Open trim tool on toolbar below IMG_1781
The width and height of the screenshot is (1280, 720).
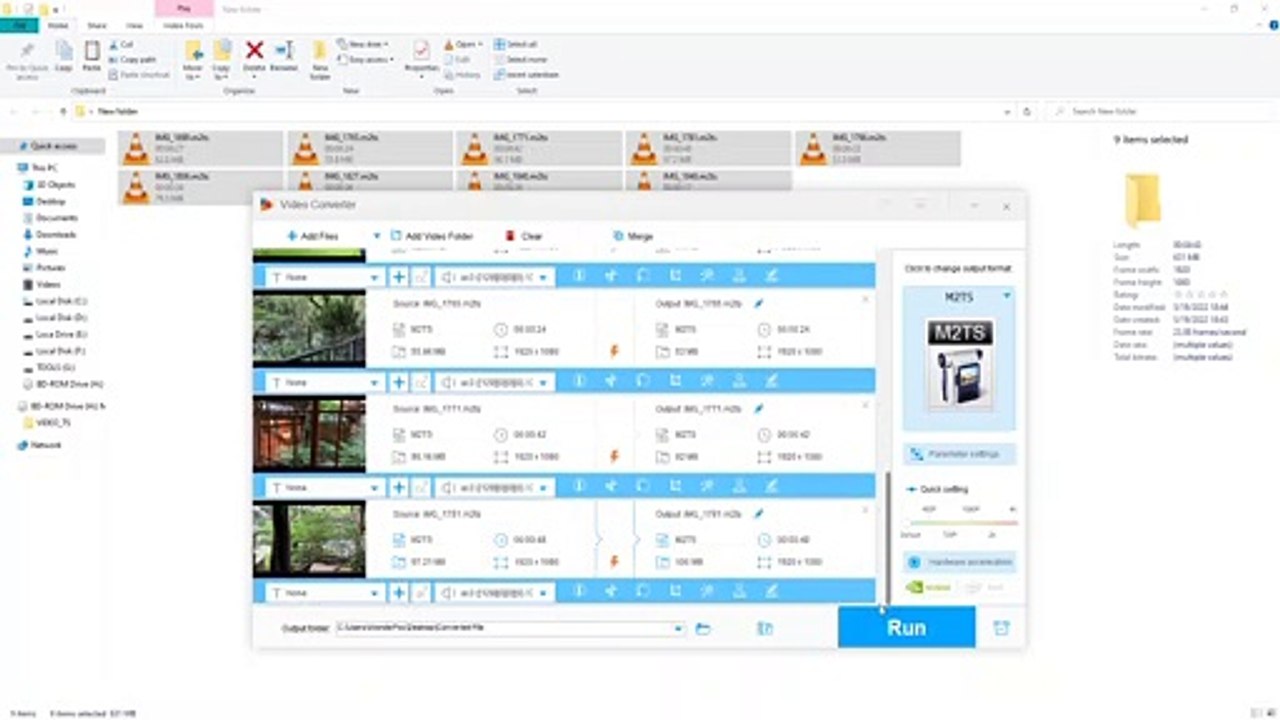tap(611, 592)
